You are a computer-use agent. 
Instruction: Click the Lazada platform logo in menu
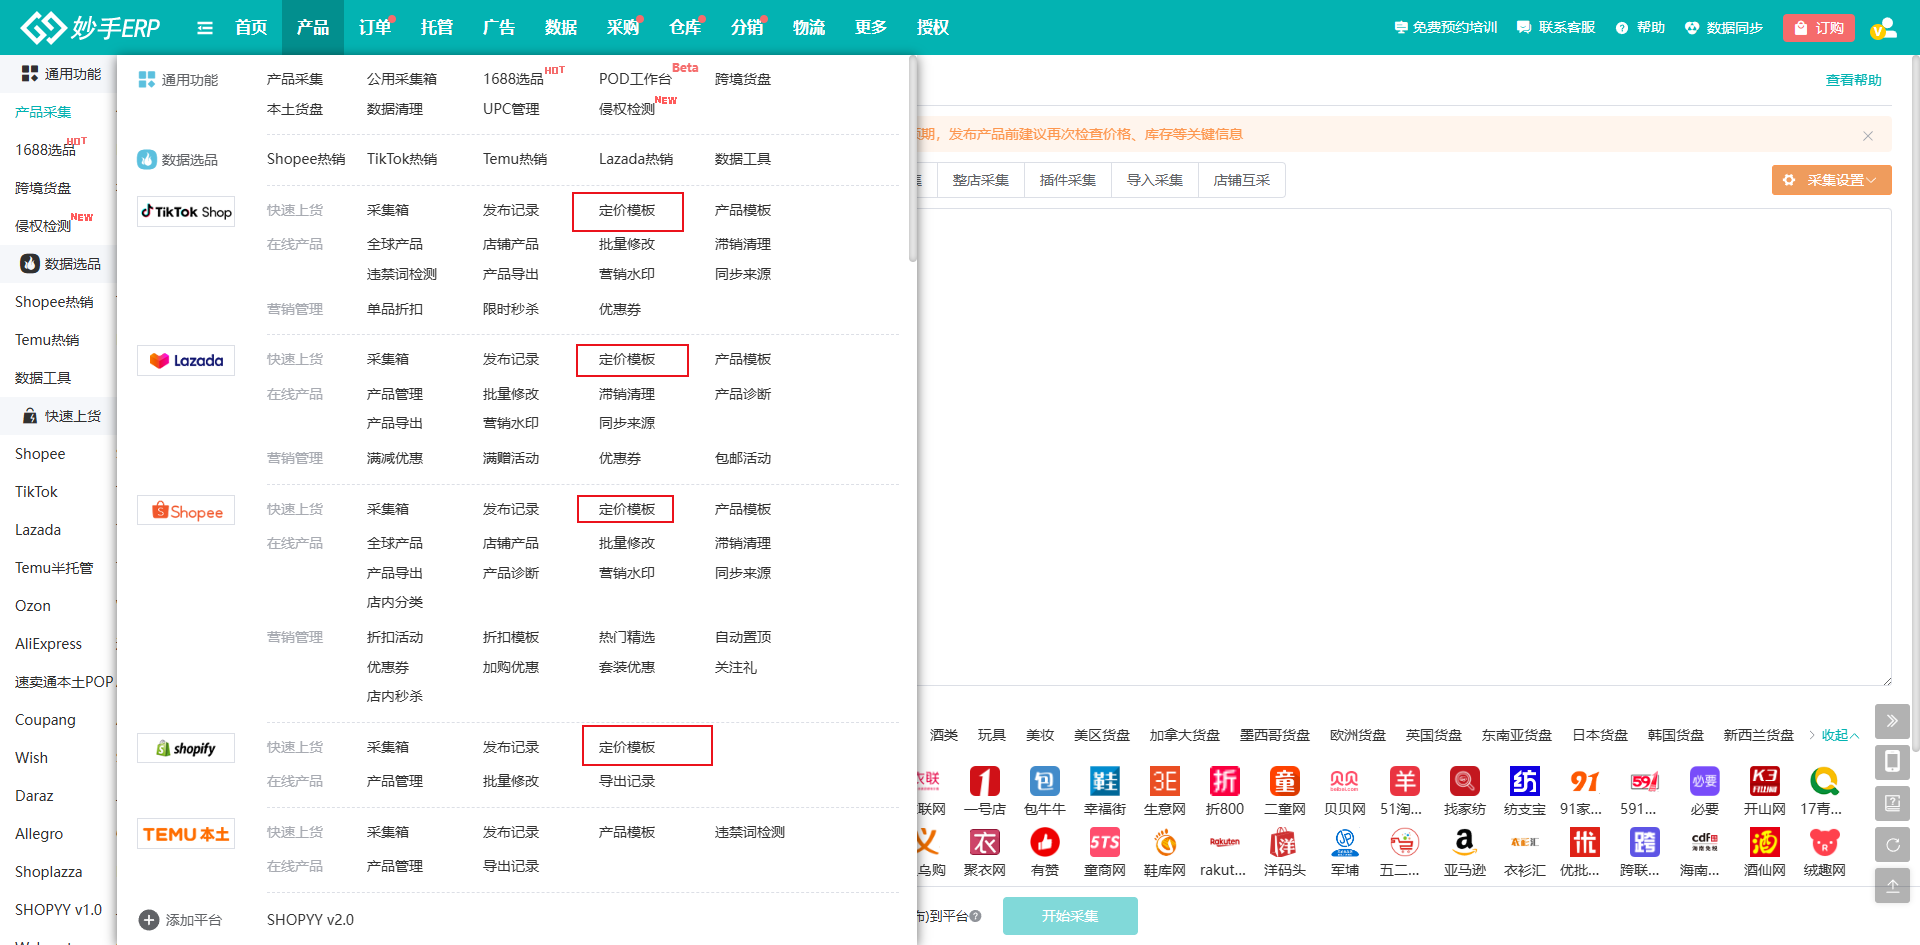point(187,361)
